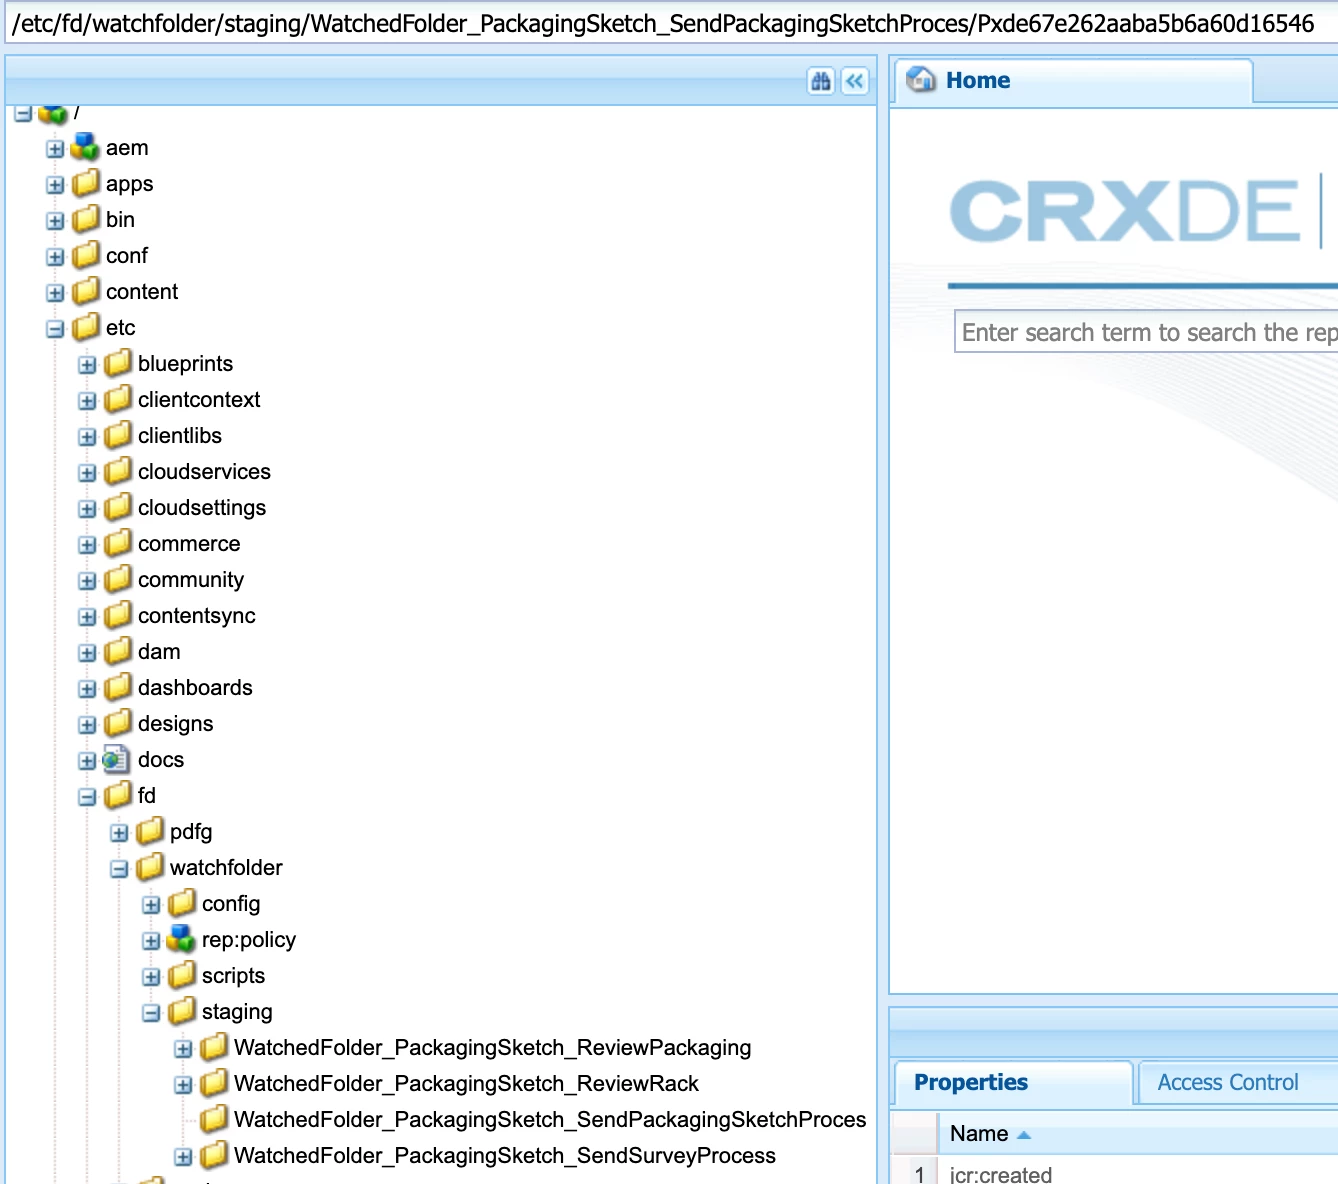This screenshot has width=1338, height=1184.
Task: Click the Home tab house icon
Action: point(921,80)
